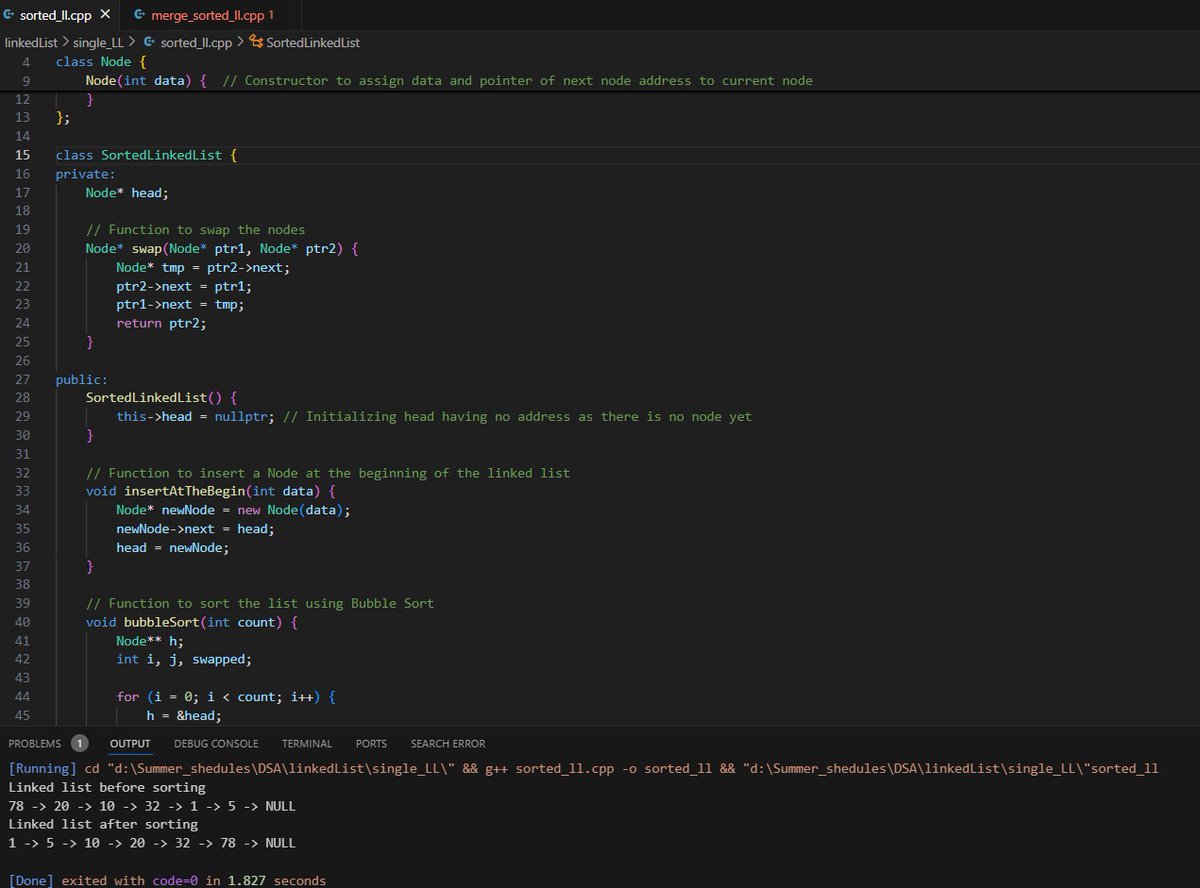Click the insertAtTheBegin function declaration
Viewport: 1200px width, 888px height.
(210, 491)
